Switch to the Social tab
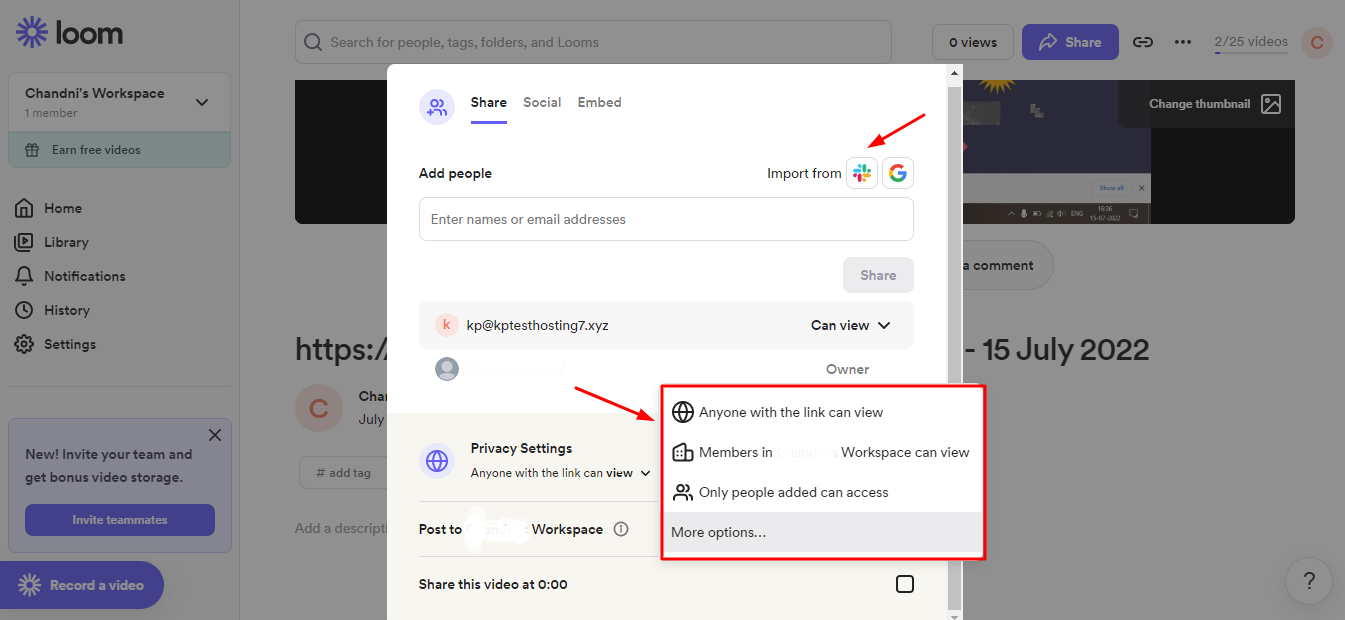Image resolution: width=1345 pixels, height=620 pixels. point(542,102)
